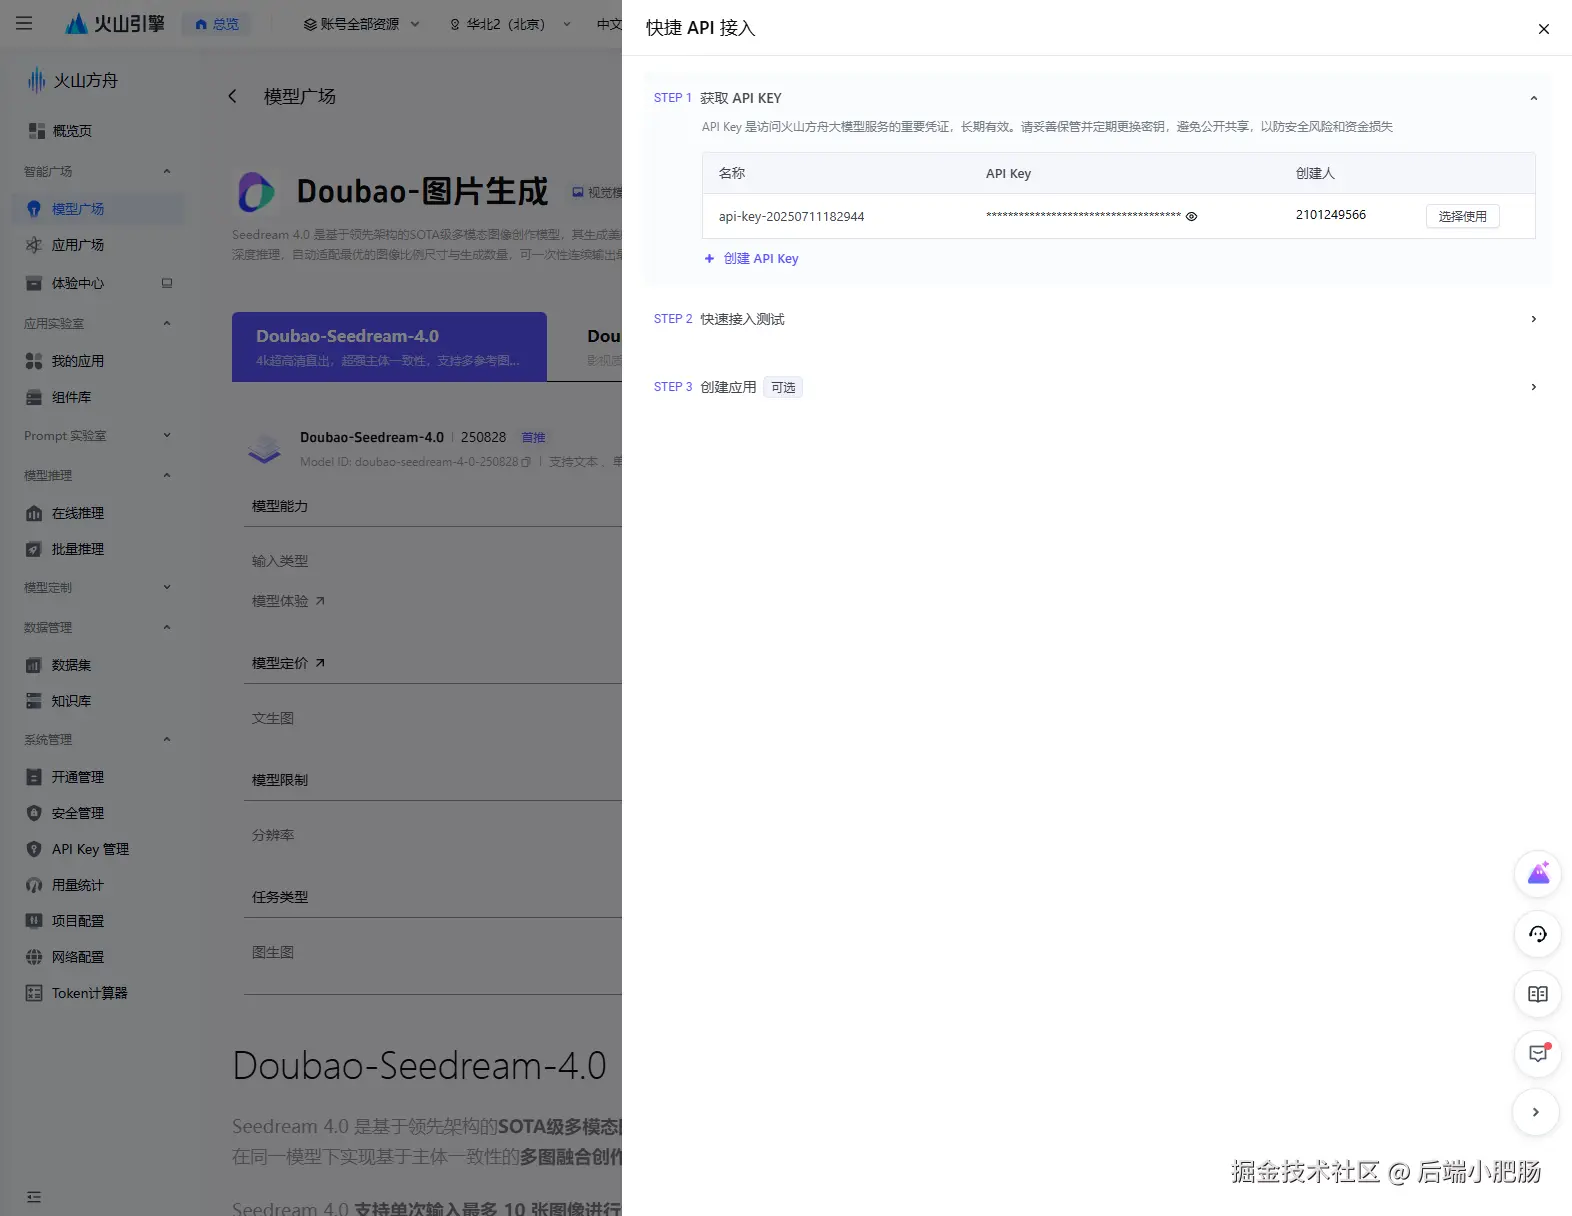Click the 我的应用 sidebar icon
The width and height of the screenshot is (1572, 1216).
[x=34, y=361]
